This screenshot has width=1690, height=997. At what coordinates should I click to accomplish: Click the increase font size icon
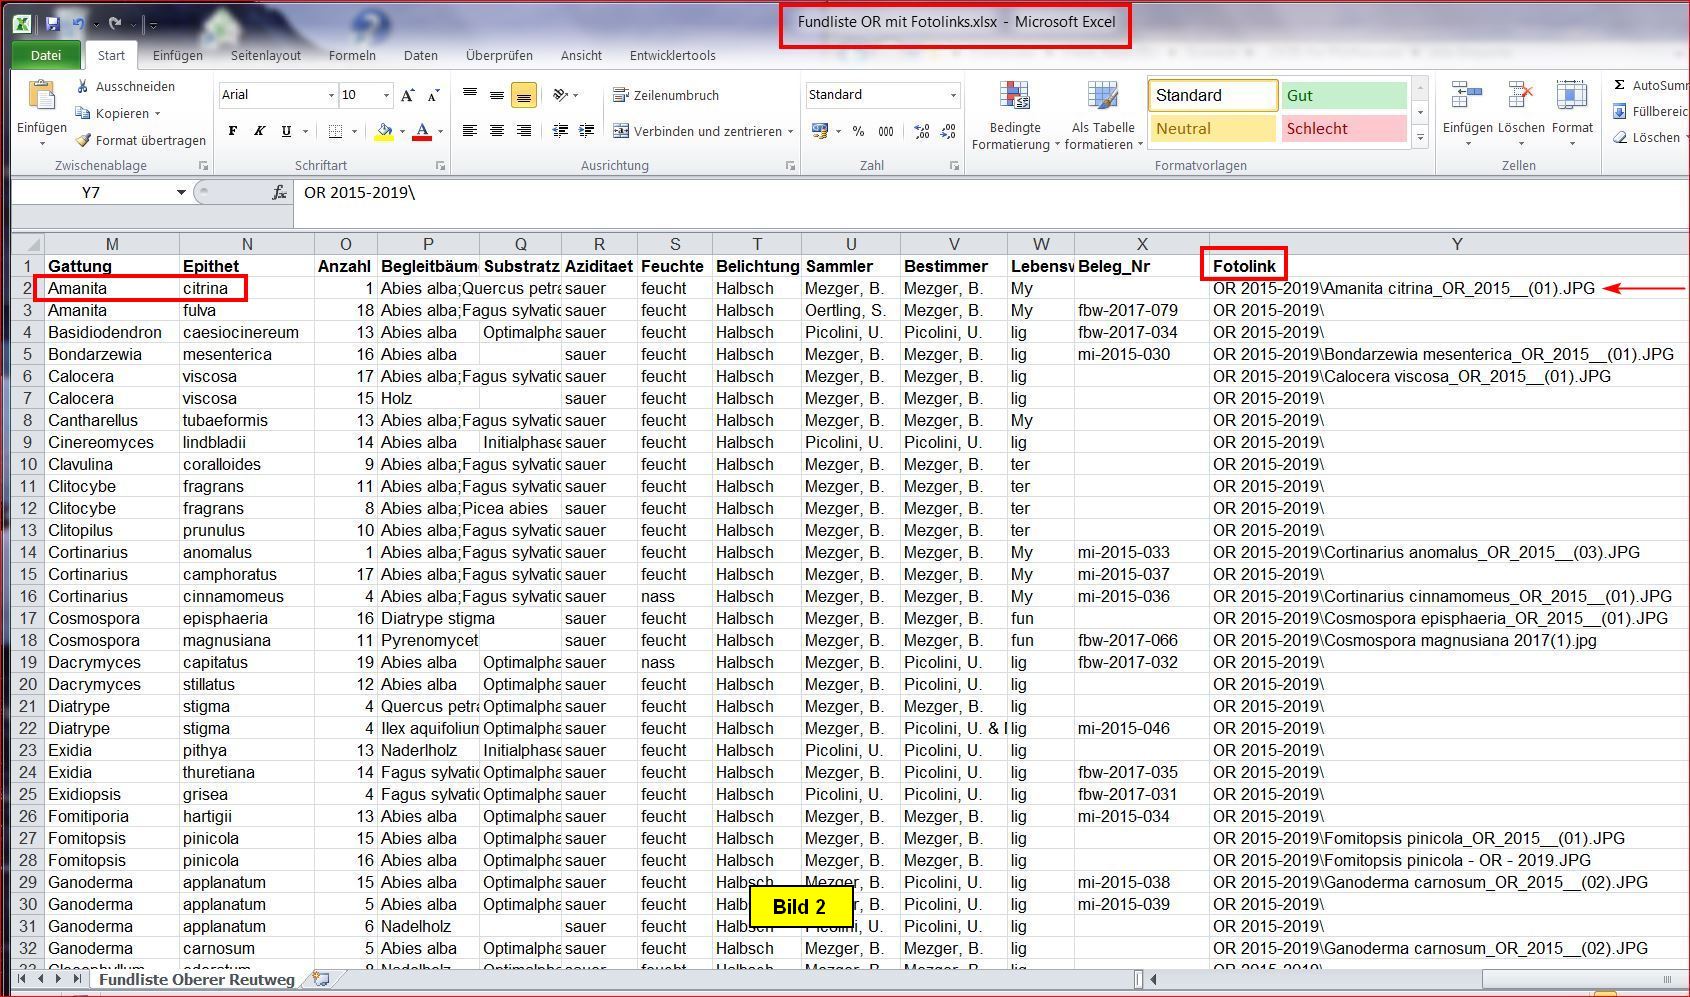click(x=407, y=95)
